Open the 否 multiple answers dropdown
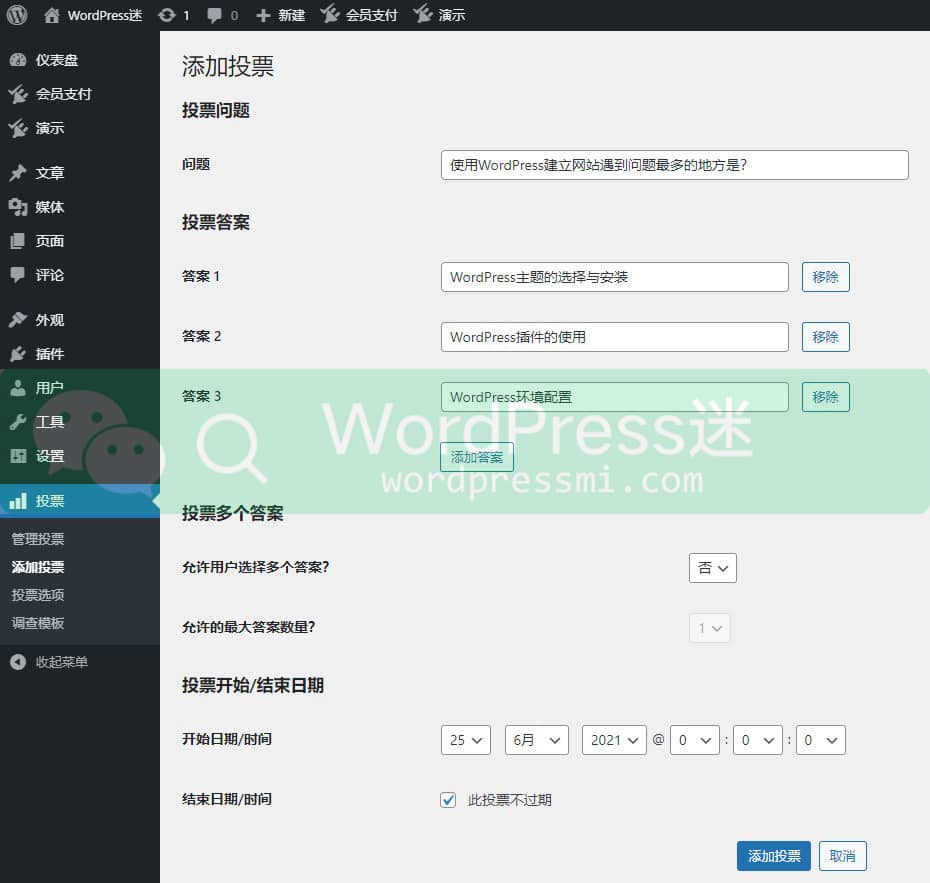 tap(712, 567)
